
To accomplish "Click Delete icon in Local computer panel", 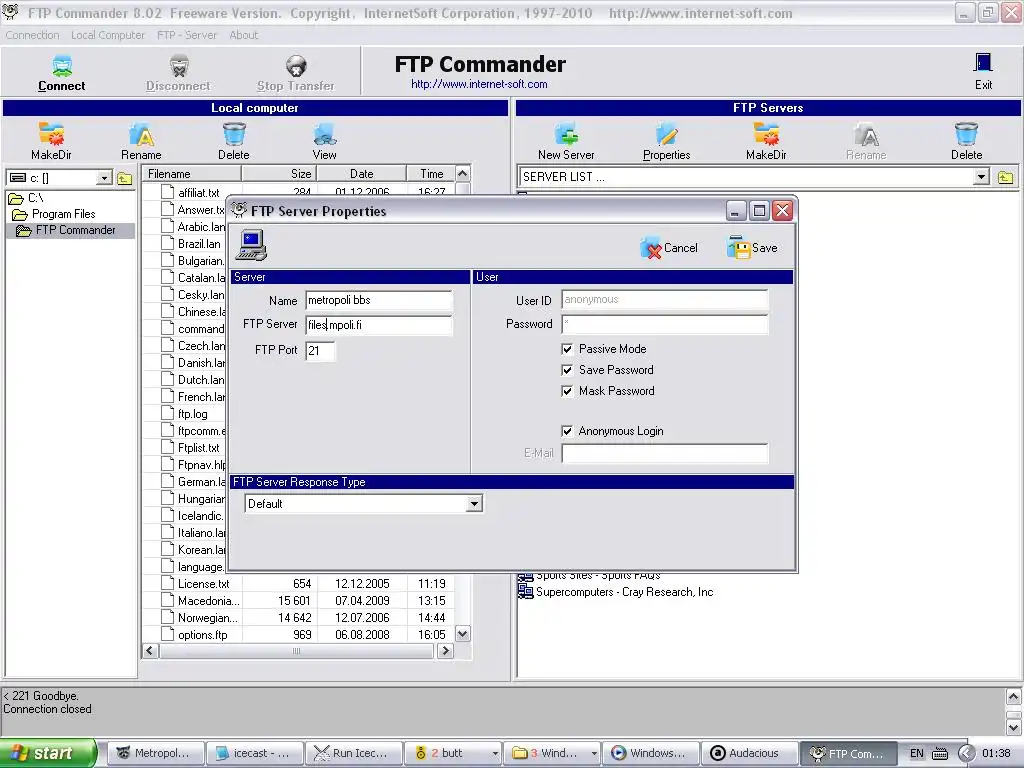I will click(x=234, y=135).
